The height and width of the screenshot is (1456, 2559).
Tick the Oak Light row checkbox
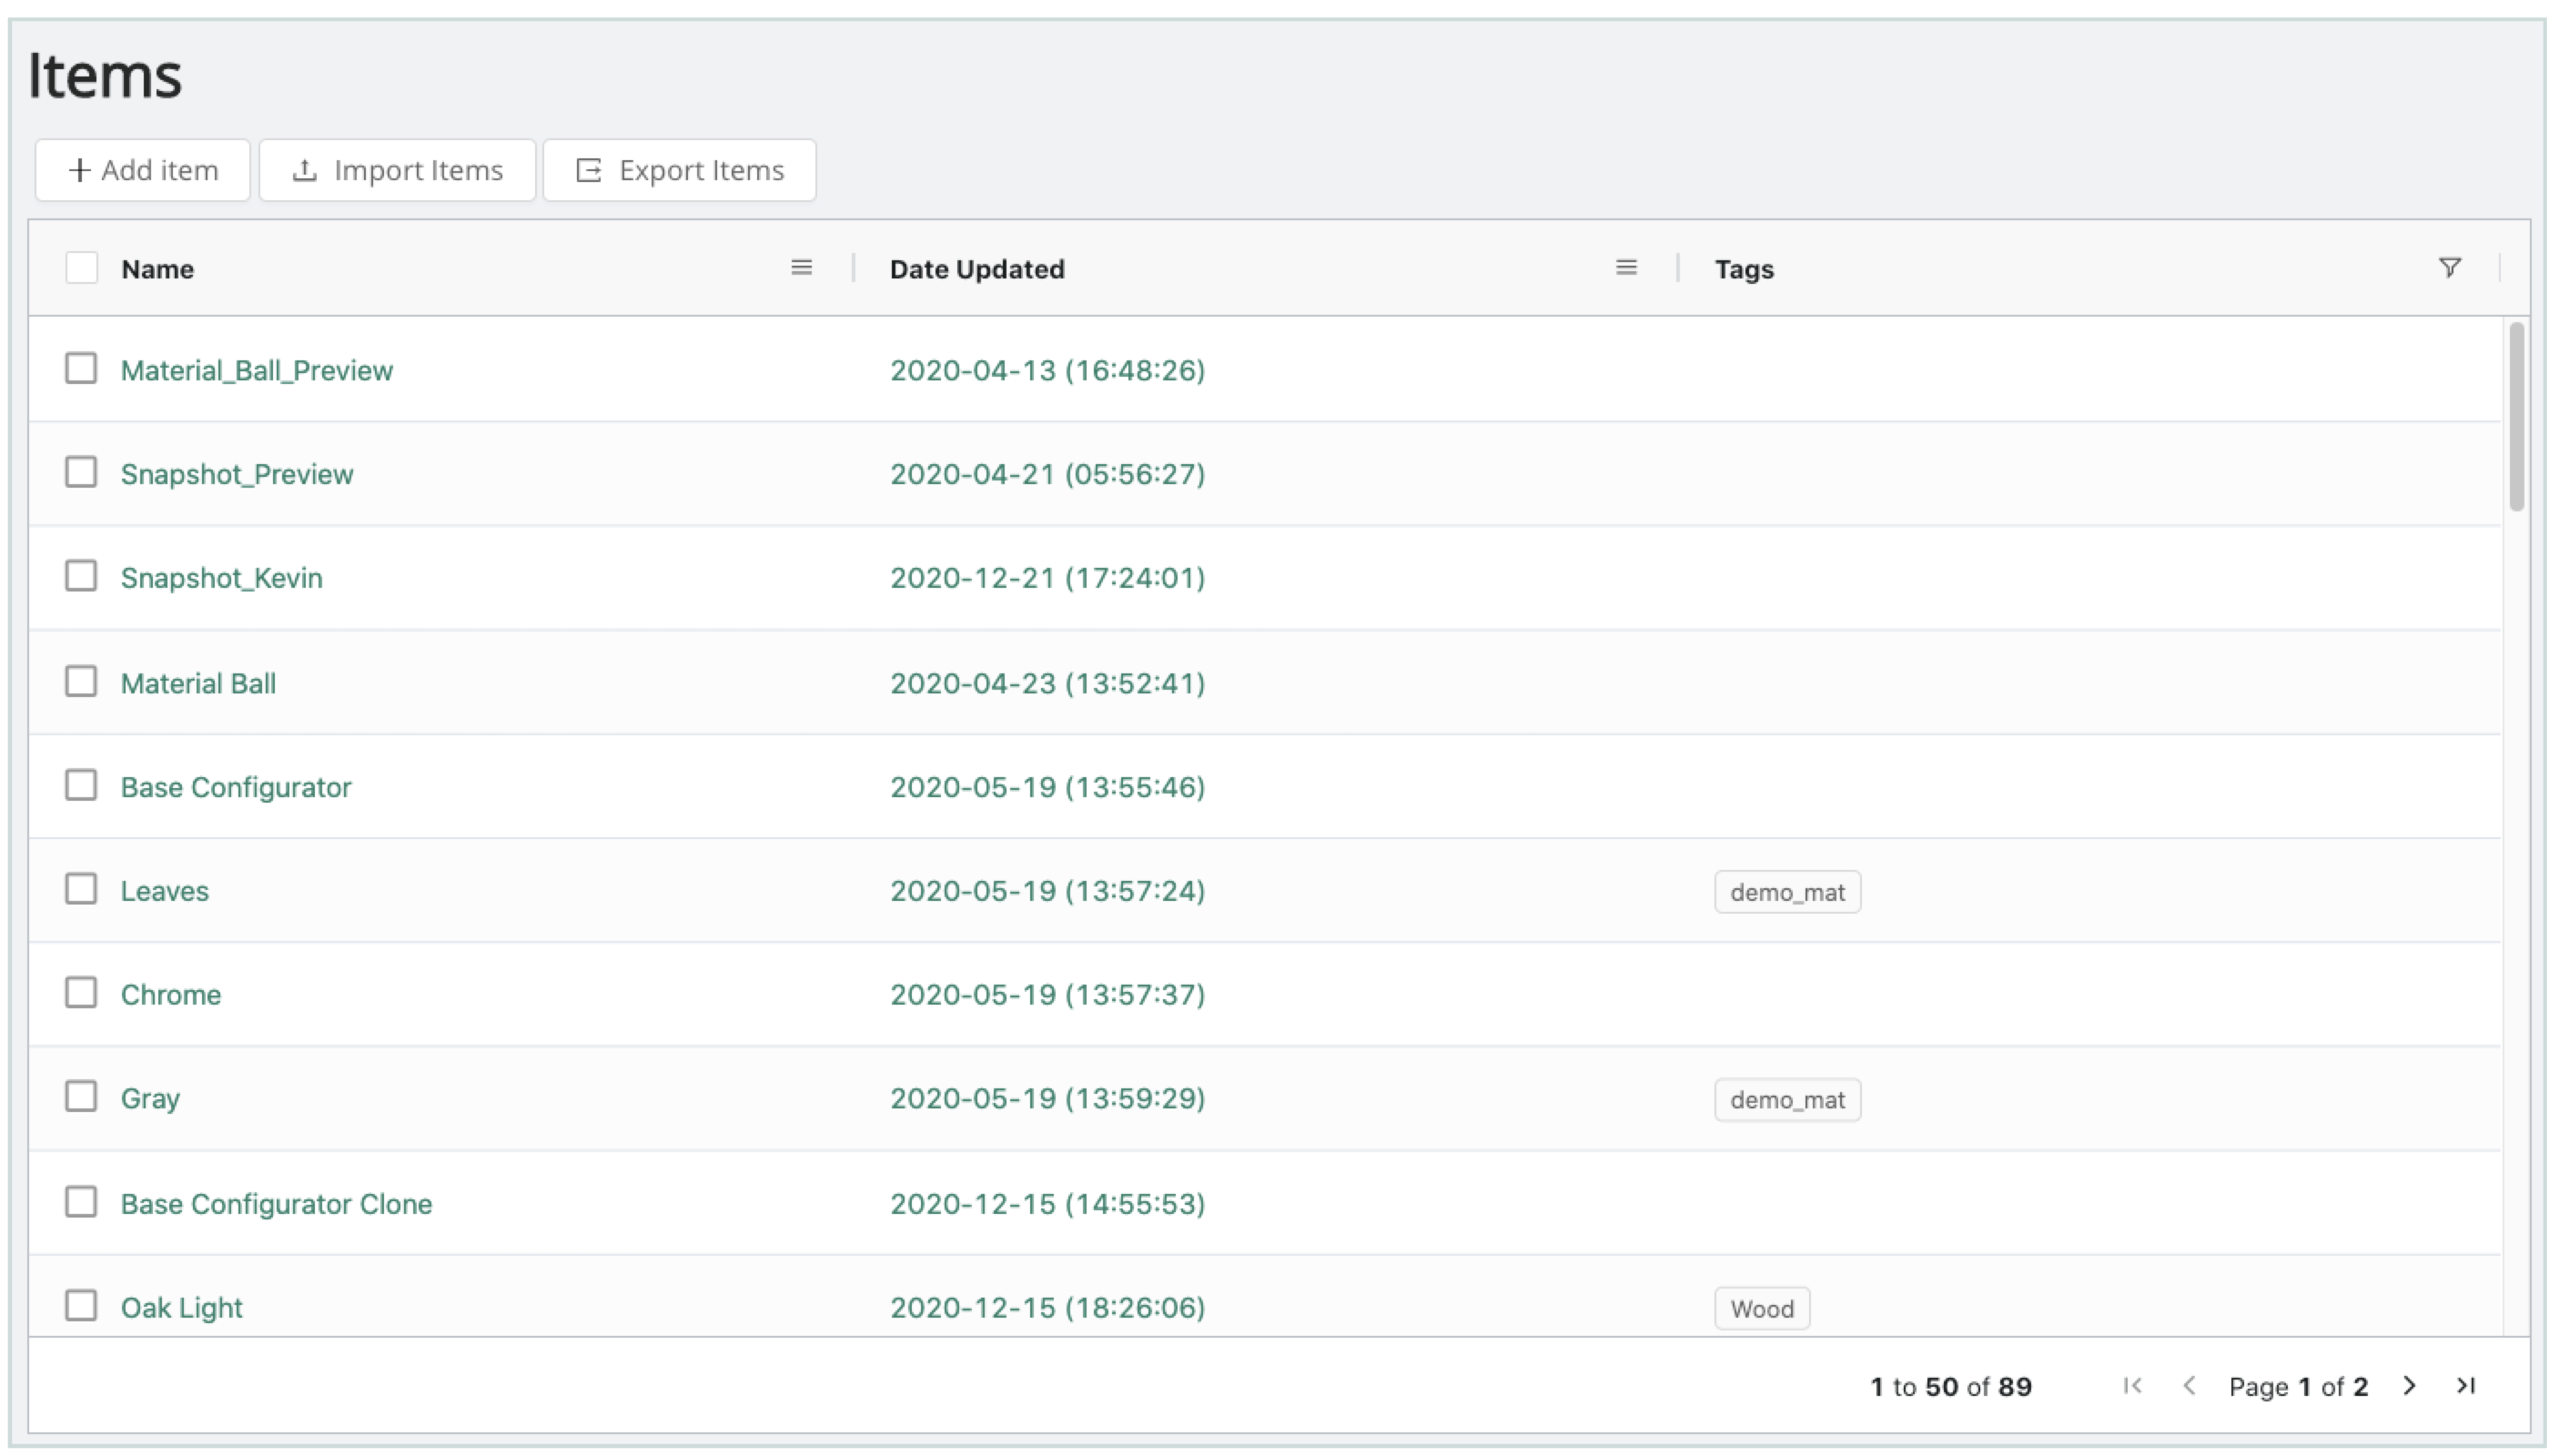click(x=81, y=1306)
